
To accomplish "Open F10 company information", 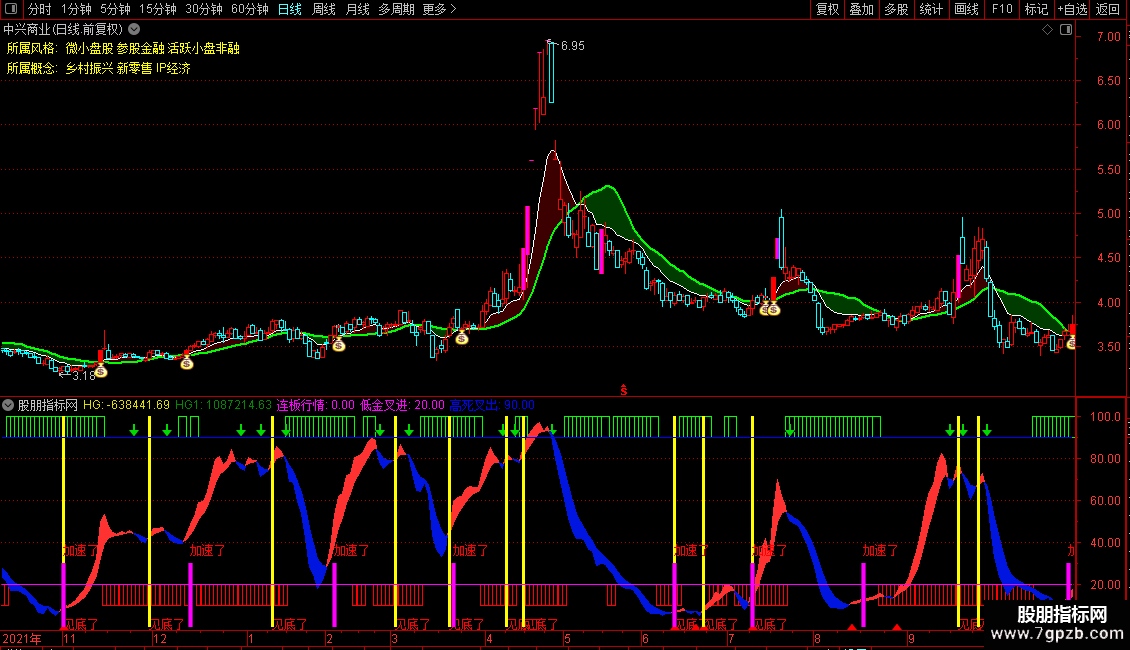I will pos(1002,10).
